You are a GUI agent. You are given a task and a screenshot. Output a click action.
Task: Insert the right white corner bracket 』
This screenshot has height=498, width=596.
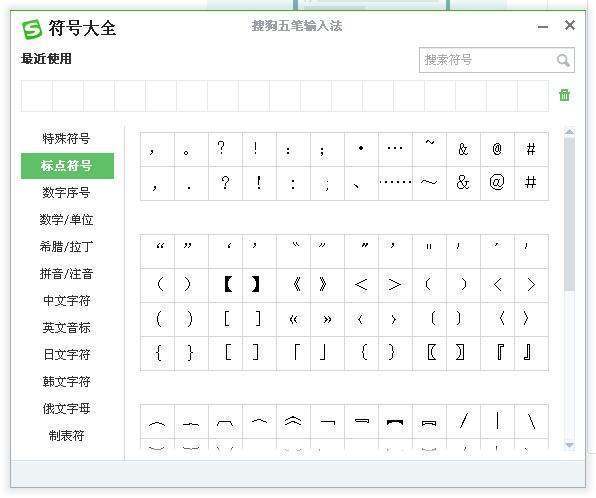click(531, 353)
